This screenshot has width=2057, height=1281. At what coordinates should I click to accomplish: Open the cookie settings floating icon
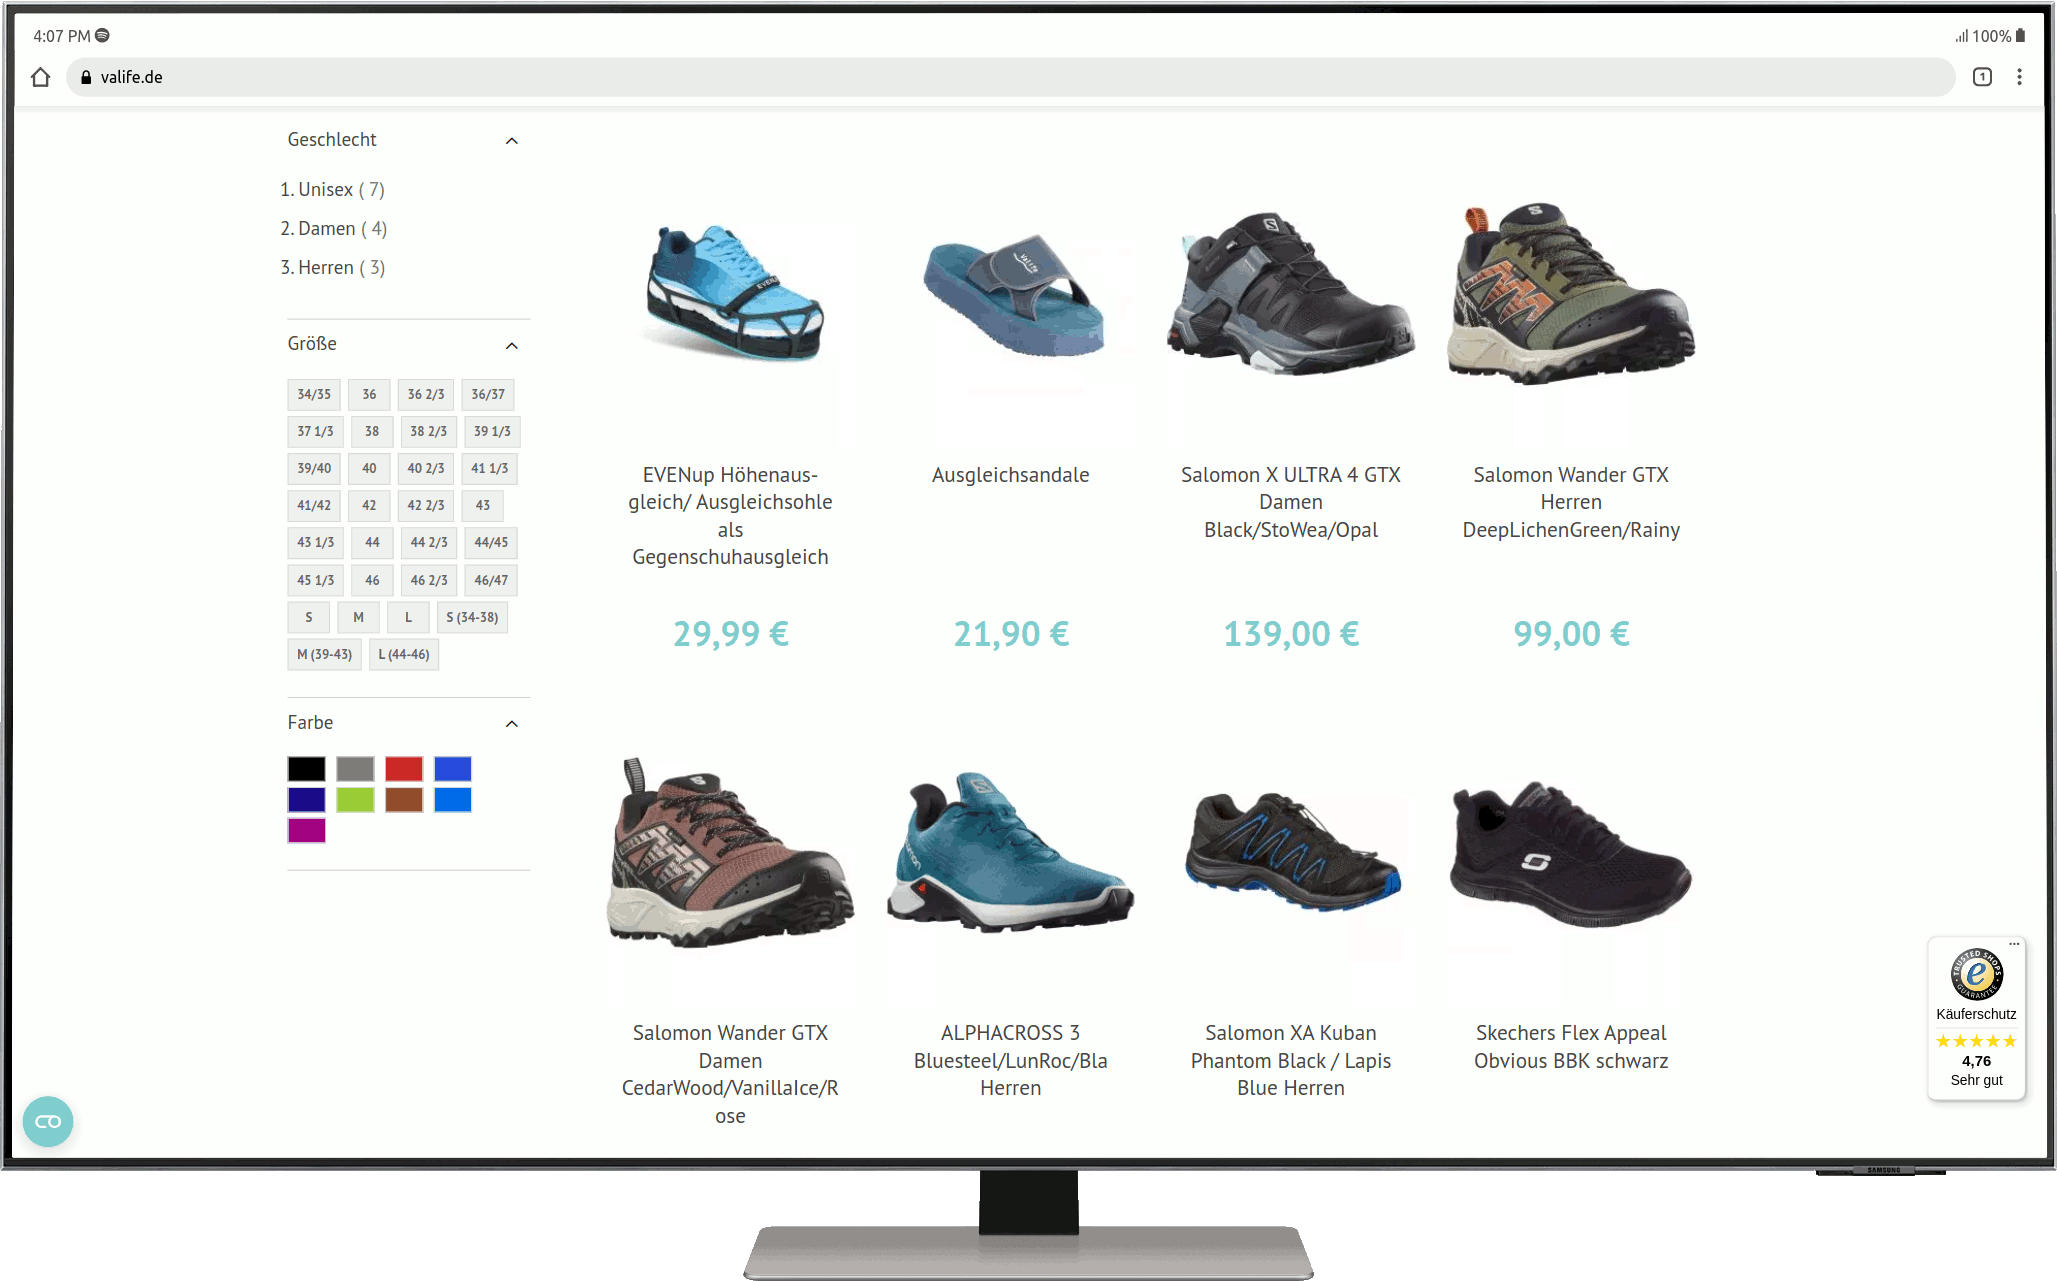point(48,1121)
